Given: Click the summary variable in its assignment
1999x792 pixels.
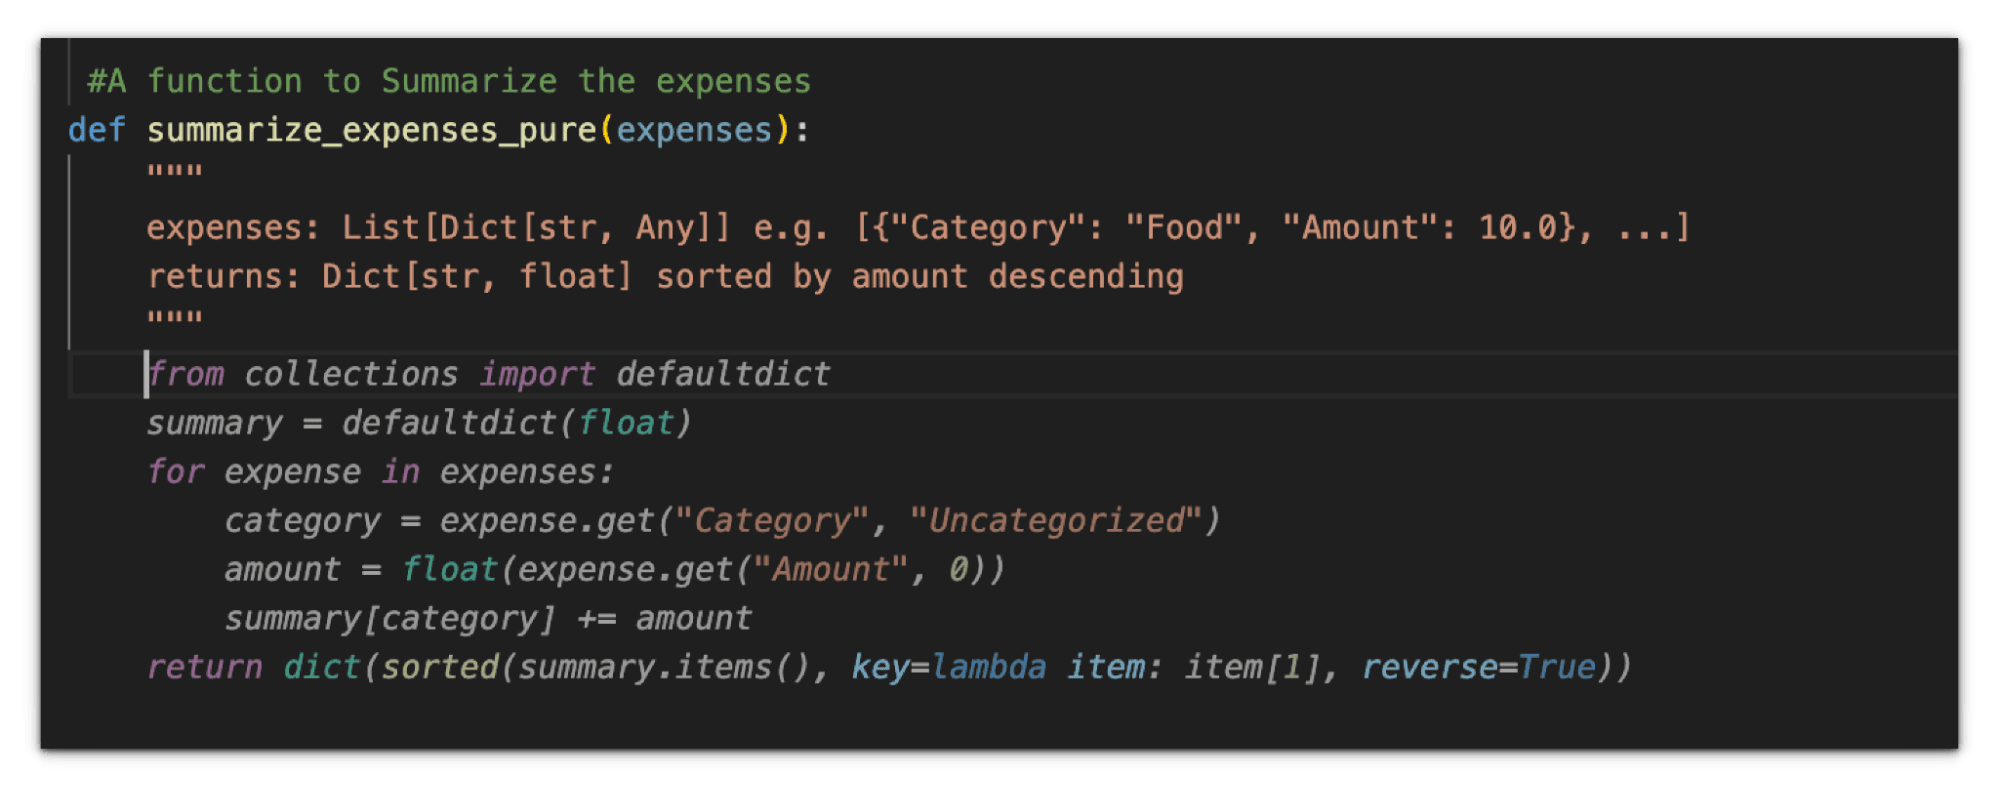Looking at the screenshot, I should pos(215,423).
